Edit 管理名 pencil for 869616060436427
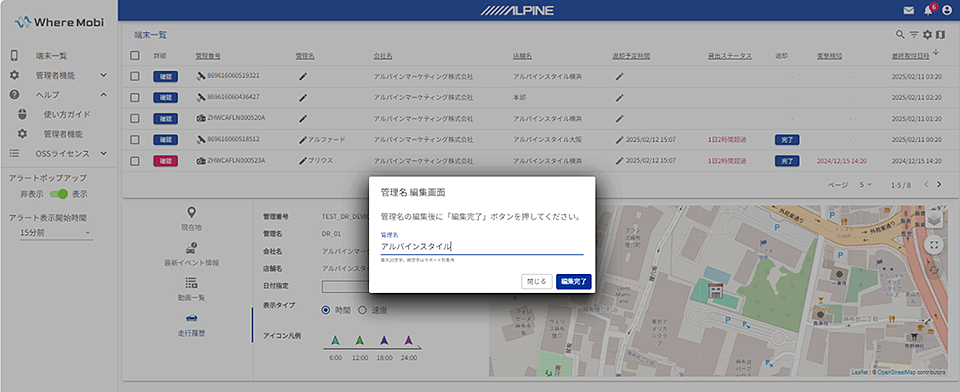The image size is (960, 392). click(302, 97)
